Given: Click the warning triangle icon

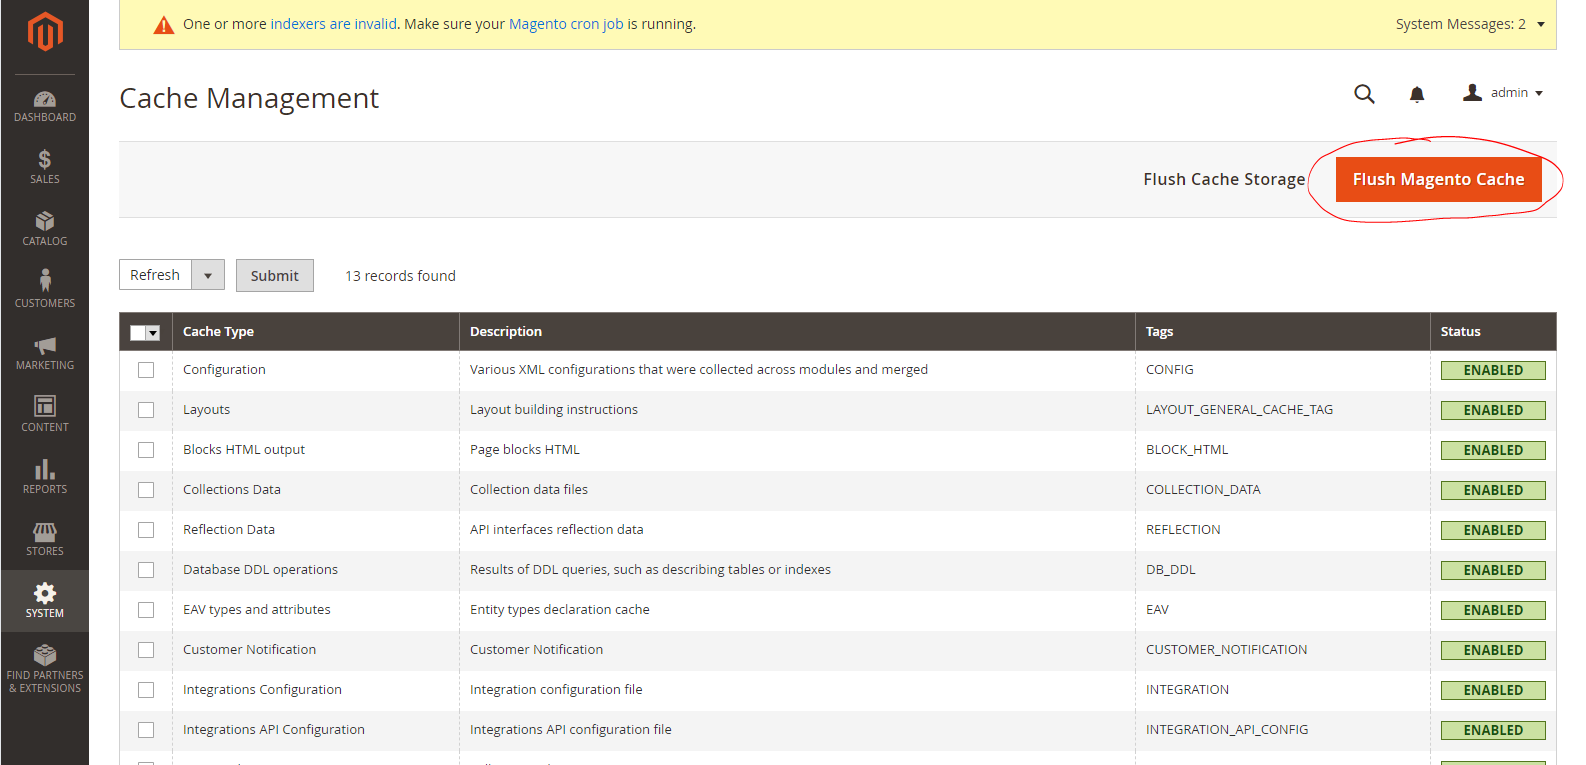Looking at the screenshot, I should point(164,25).
